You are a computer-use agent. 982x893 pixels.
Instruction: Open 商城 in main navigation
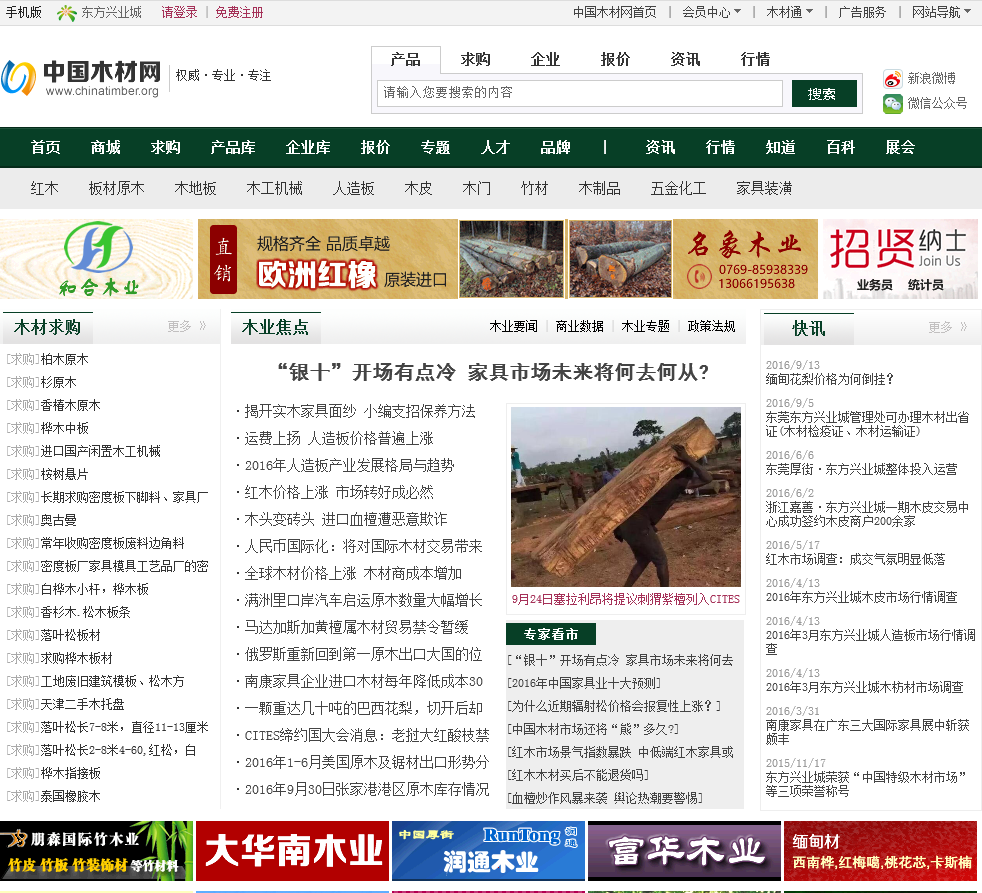click(105, 147)
